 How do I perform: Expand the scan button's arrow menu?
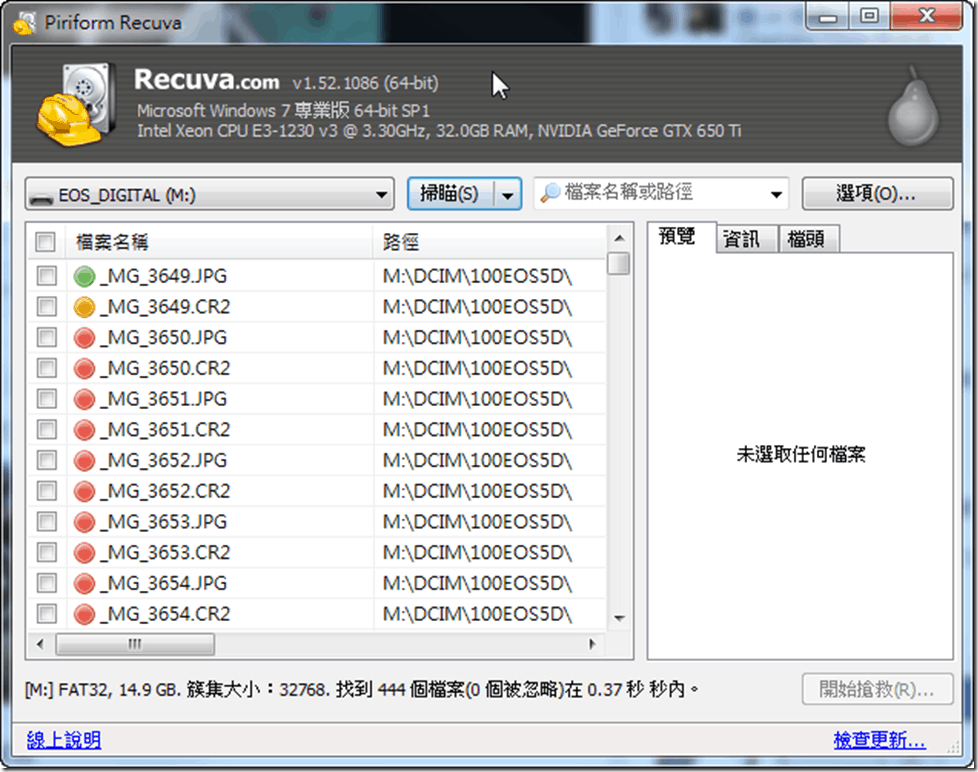[x=509, y=194]
